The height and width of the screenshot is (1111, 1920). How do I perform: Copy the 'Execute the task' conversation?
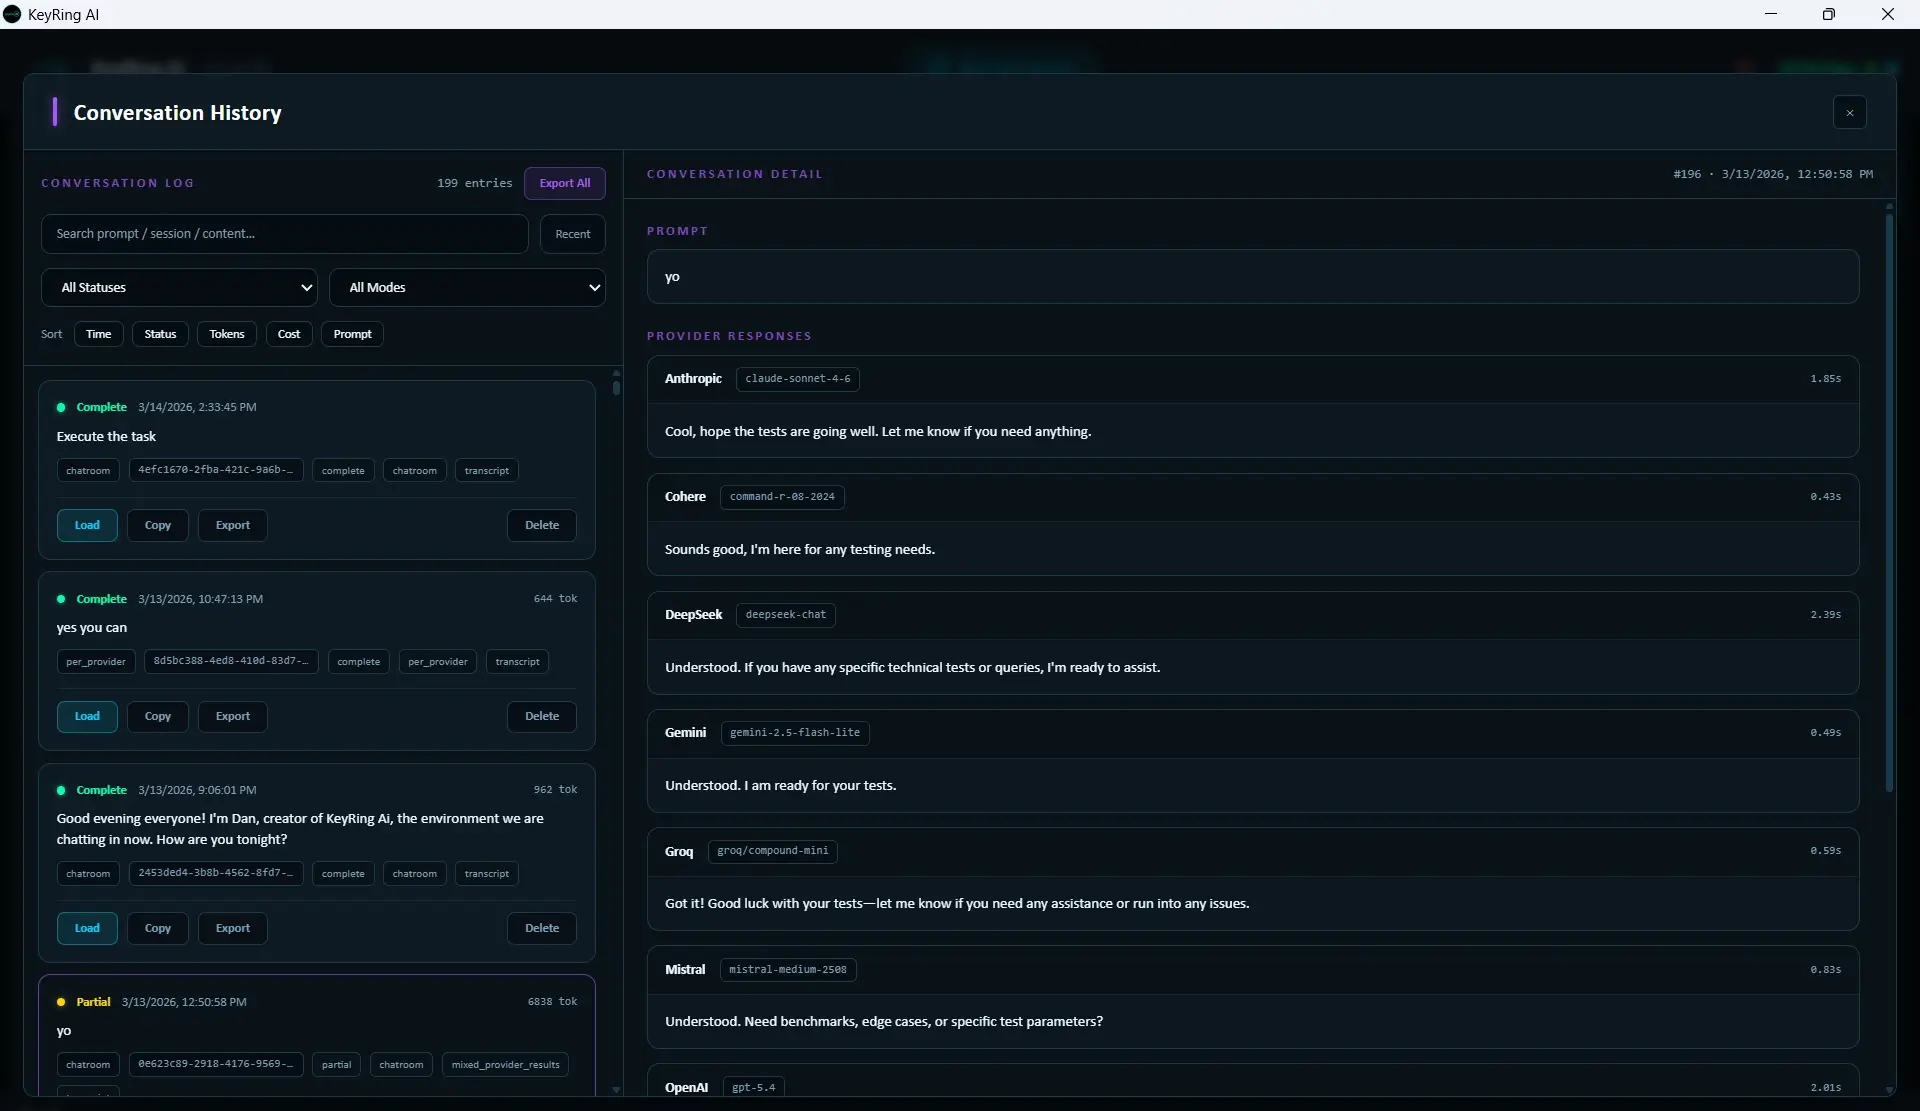[x=158, y=525]
